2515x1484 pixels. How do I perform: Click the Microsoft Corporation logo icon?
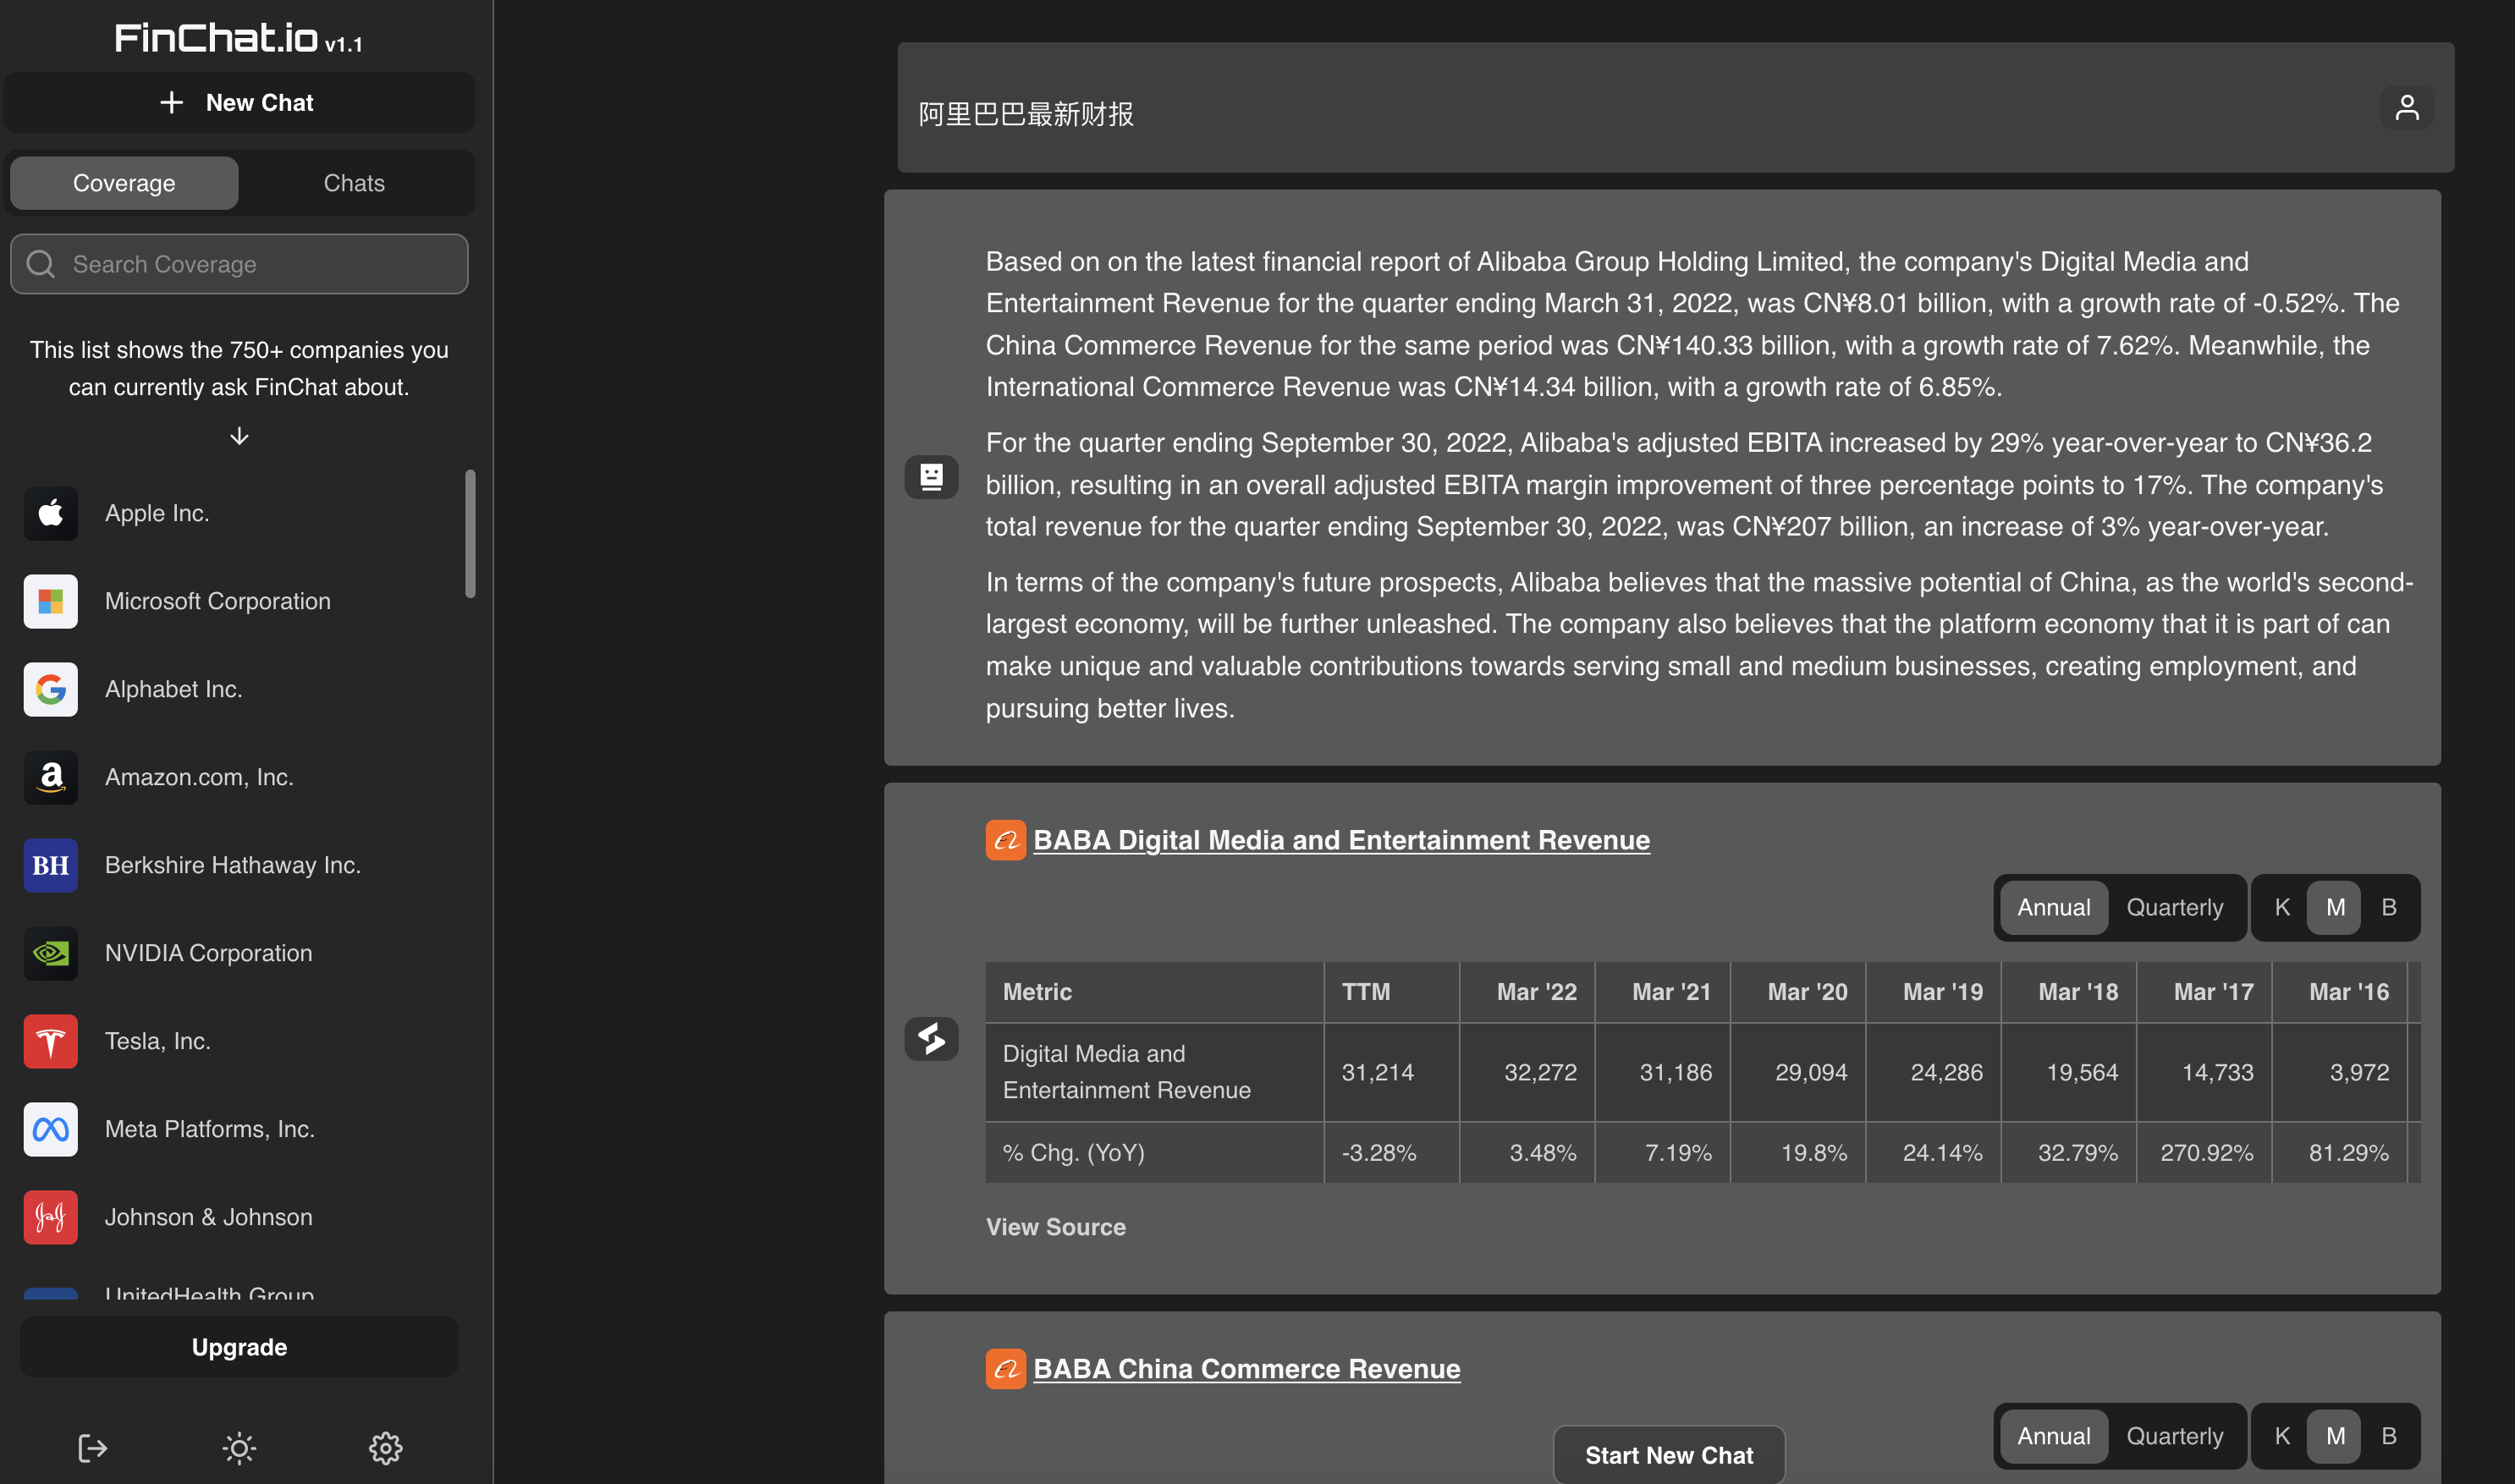point(51,601)
